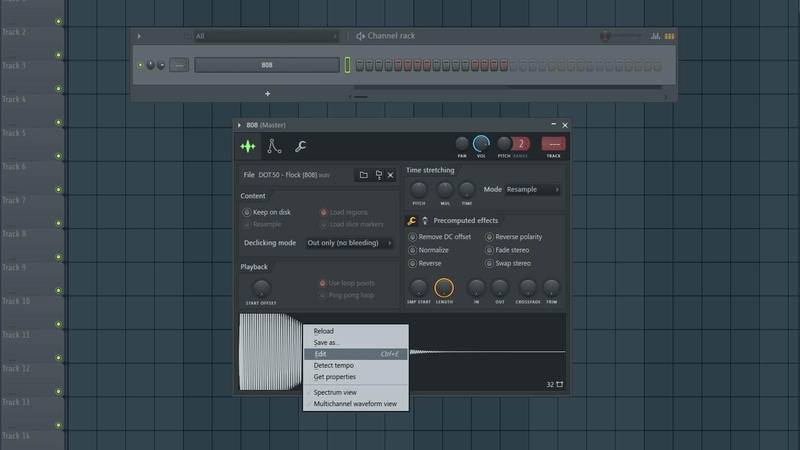Image resolution: width=800 pixels, height=450 pixels.
Task: Click the 808 channel name button
Action: tap(266, 65)
